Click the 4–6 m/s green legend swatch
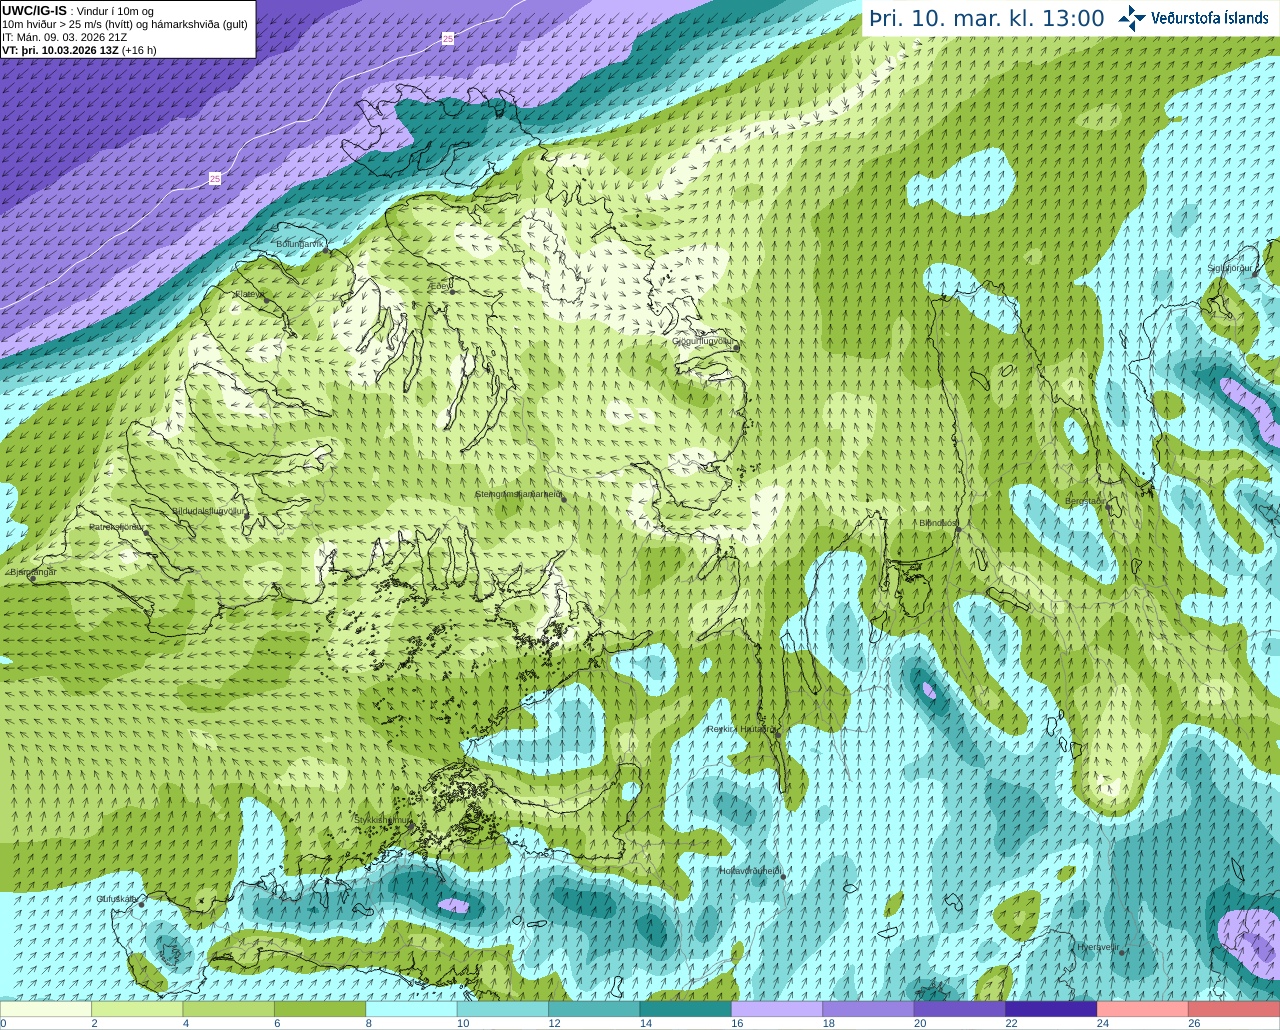Viewport: 1280px width, 1030px height. [x=229, y=1009]
